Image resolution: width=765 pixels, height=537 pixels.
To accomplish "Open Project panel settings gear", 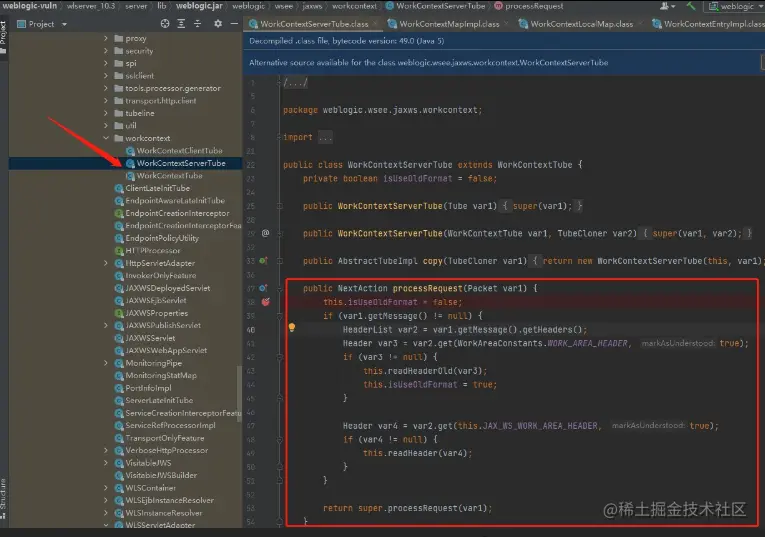I will coord(218,24).
